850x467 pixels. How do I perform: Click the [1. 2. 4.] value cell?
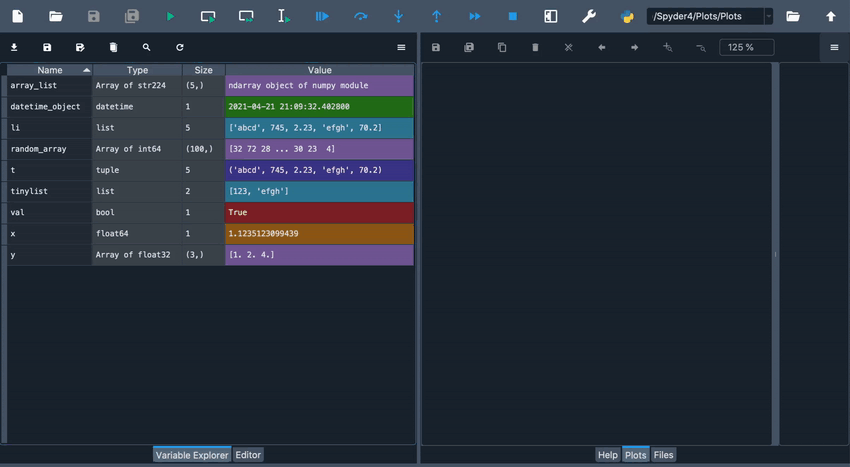tap(319, 255)
